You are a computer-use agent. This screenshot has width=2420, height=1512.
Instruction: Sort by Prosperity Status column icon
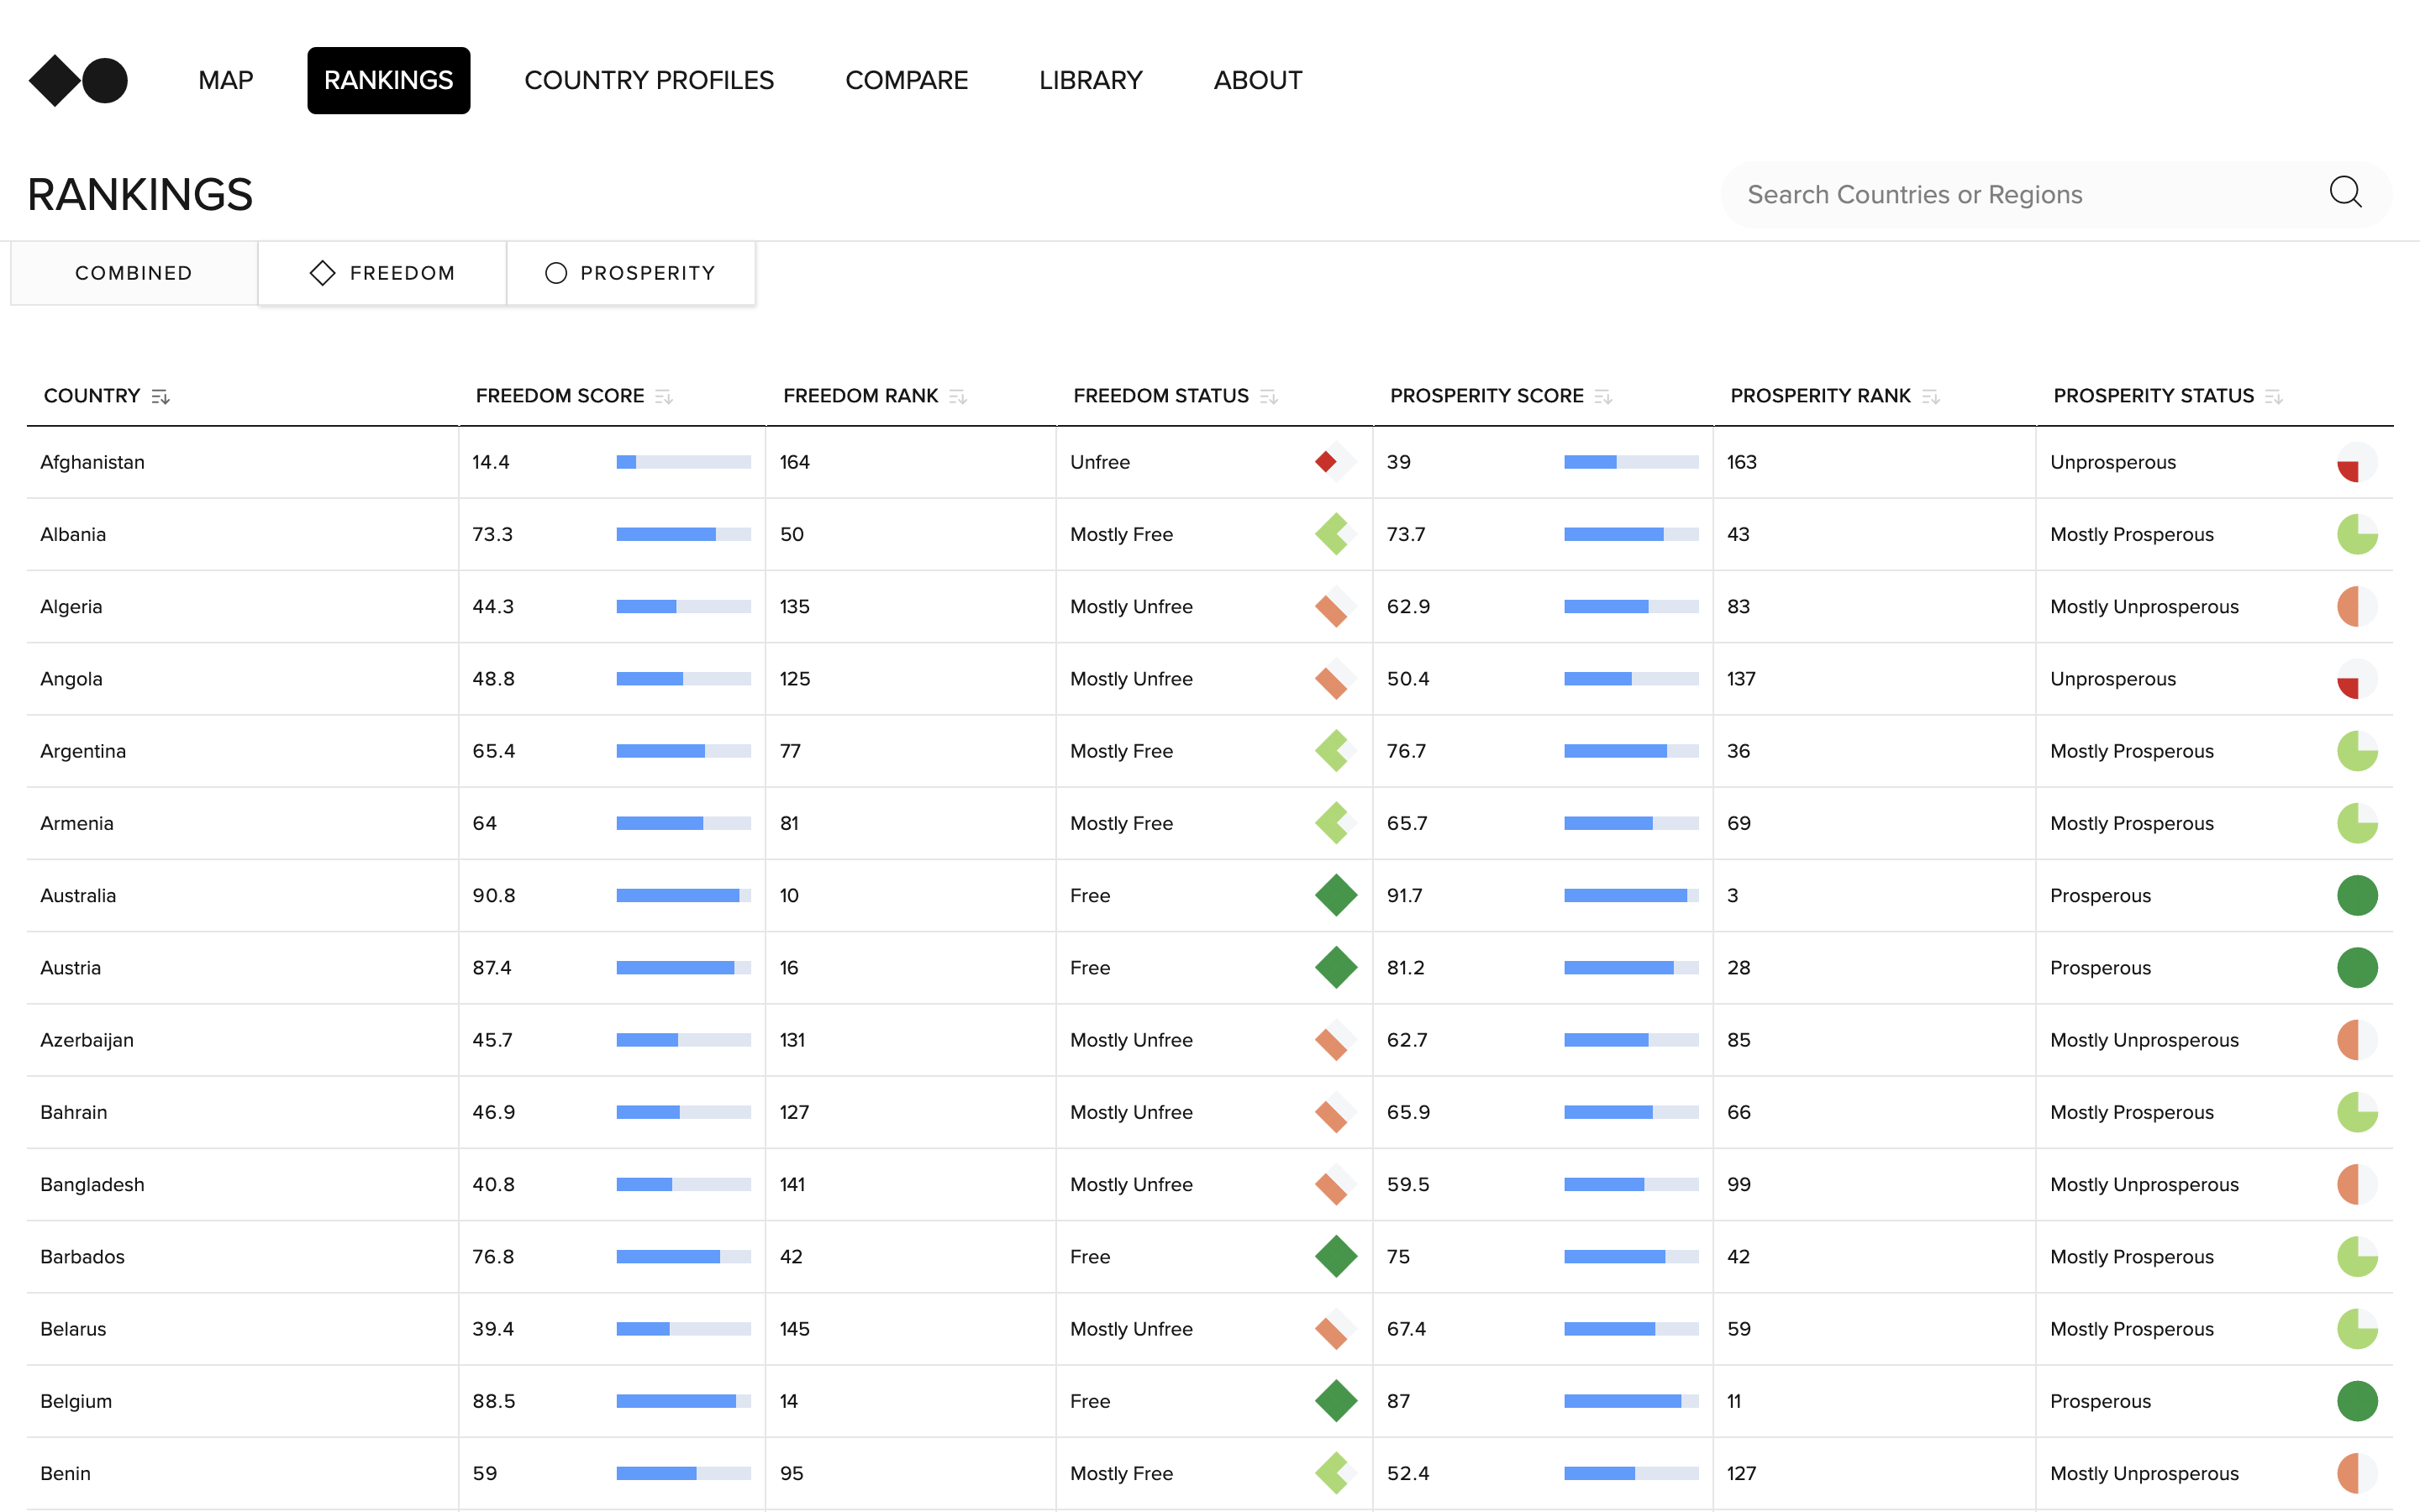point(2274,397)
